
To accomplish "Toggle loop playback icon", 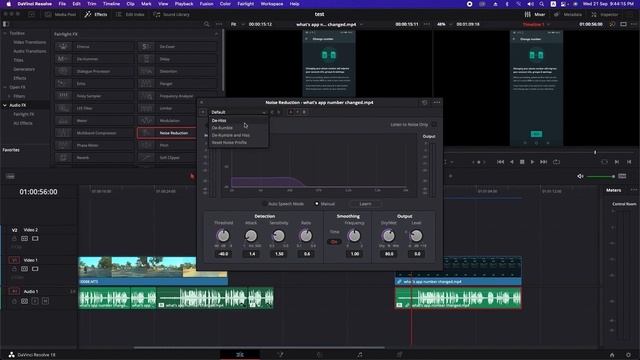I will [556, 162].
